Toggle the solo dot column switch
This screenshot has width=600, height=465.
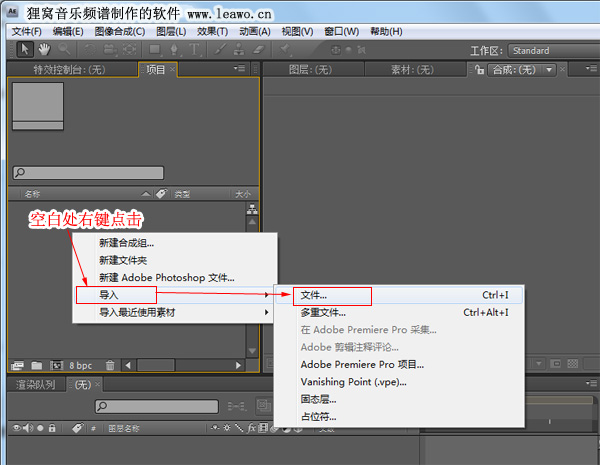coord(40,428)
